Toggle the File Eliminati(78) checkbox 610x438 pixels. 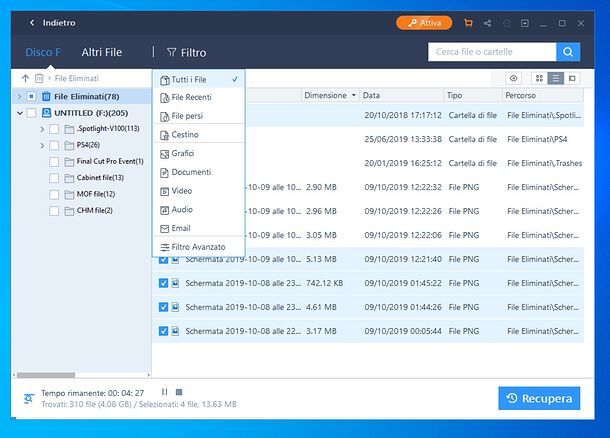[x=32, y=96]
